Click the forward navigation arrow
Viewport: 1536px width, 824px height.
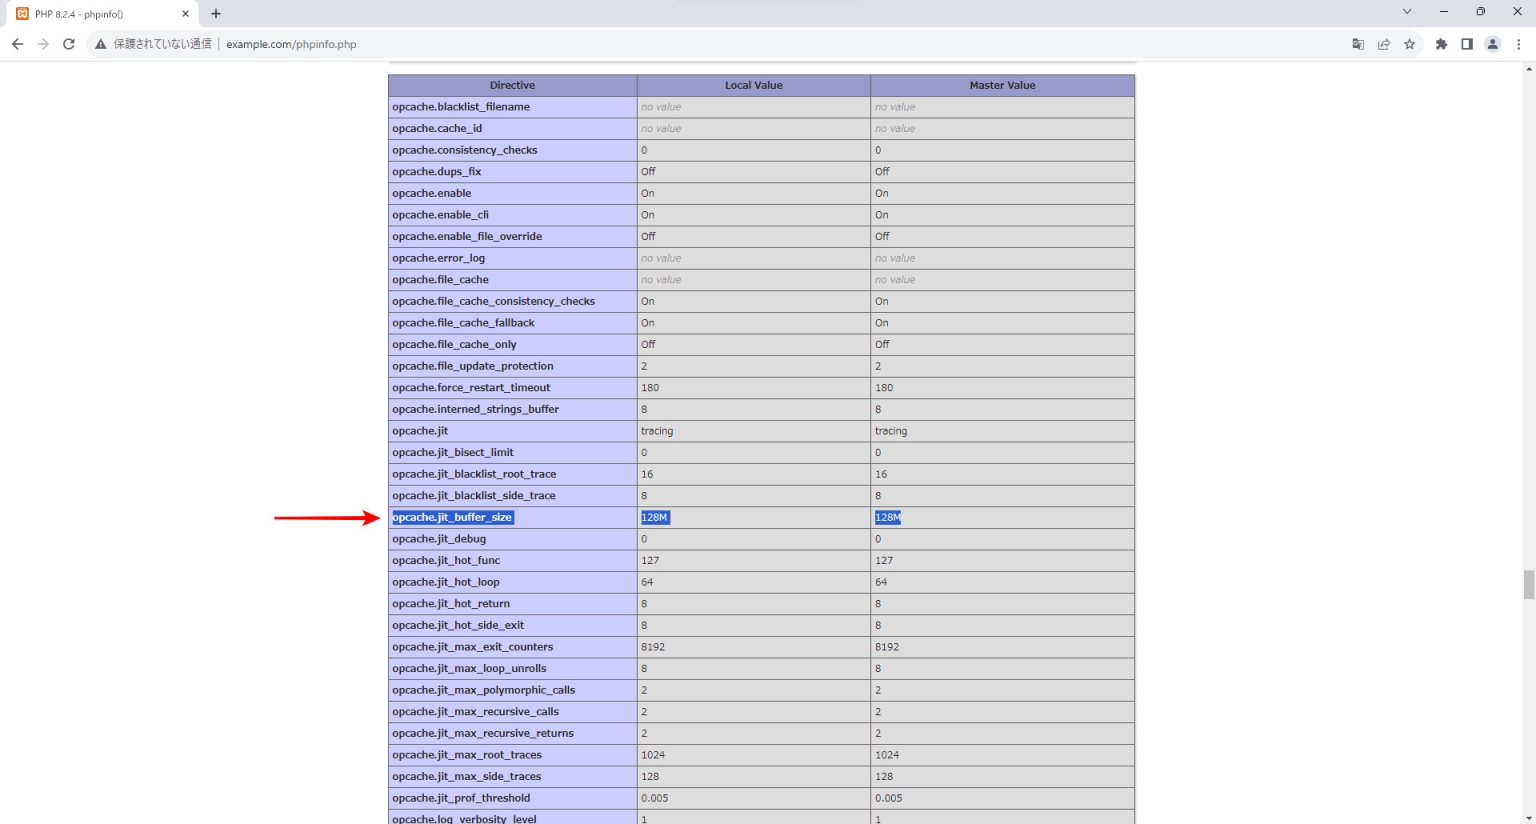42,44
